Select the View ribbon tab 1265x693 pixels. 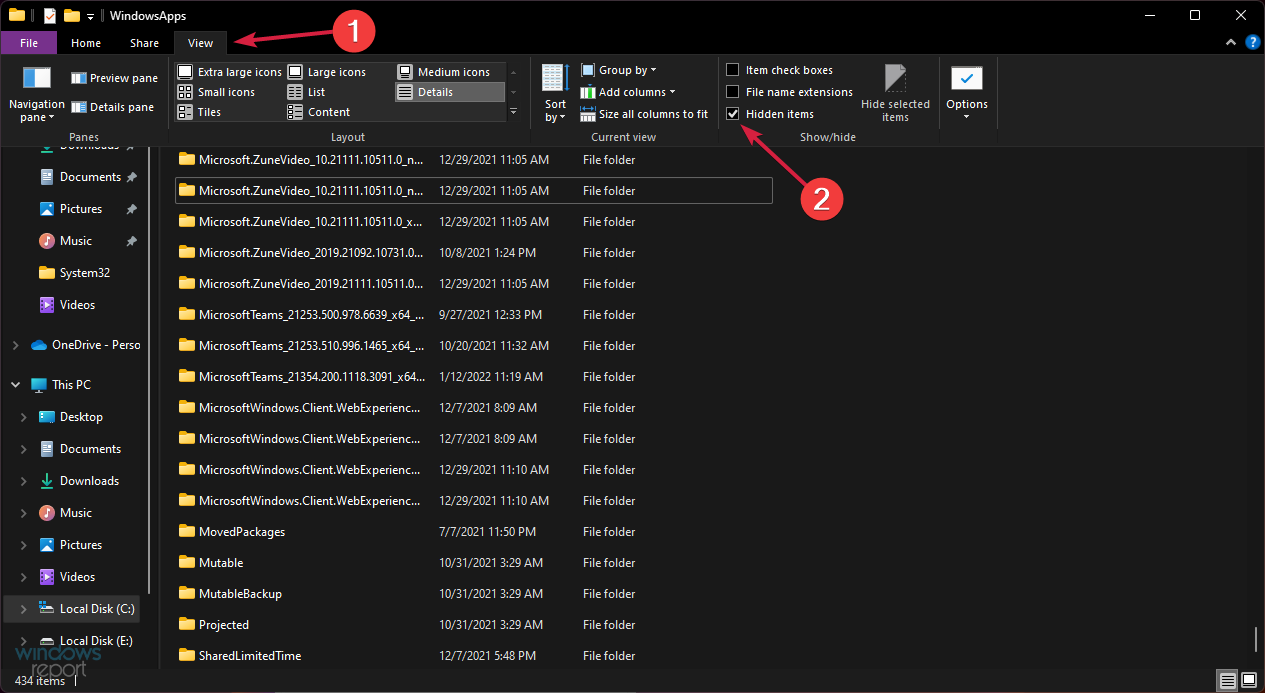click(x=201, y=43)
